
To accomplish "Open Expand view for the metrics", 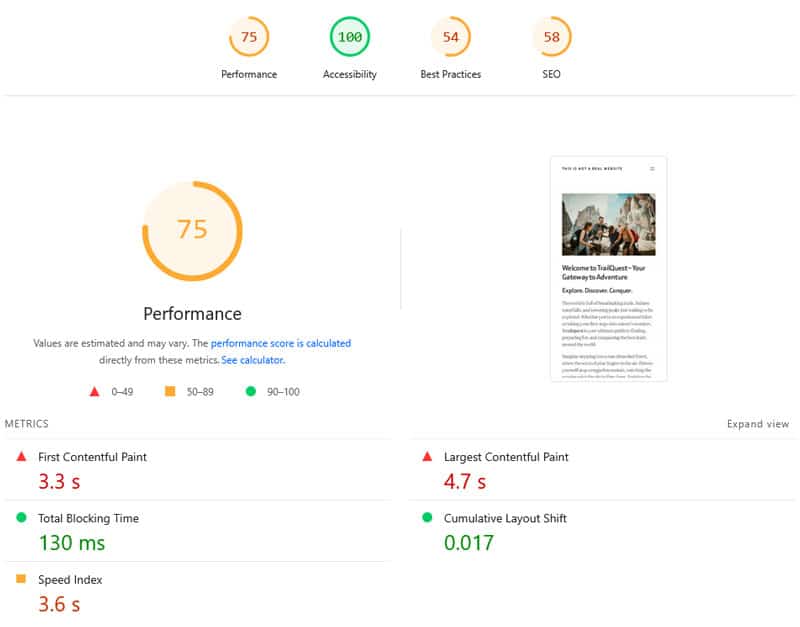I will click(757, 423).
